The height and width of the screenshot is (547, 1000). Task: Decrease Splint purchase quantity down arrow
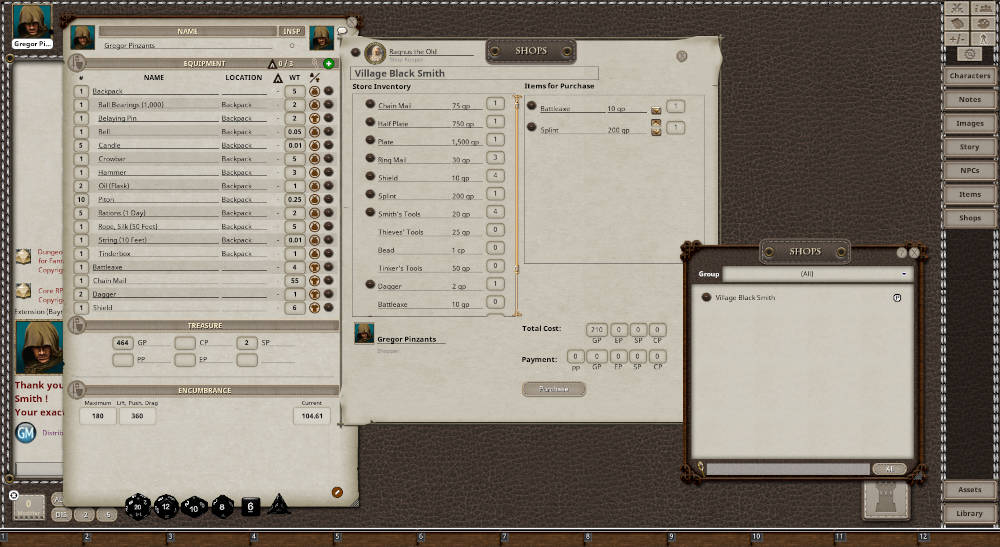(656, 132)
